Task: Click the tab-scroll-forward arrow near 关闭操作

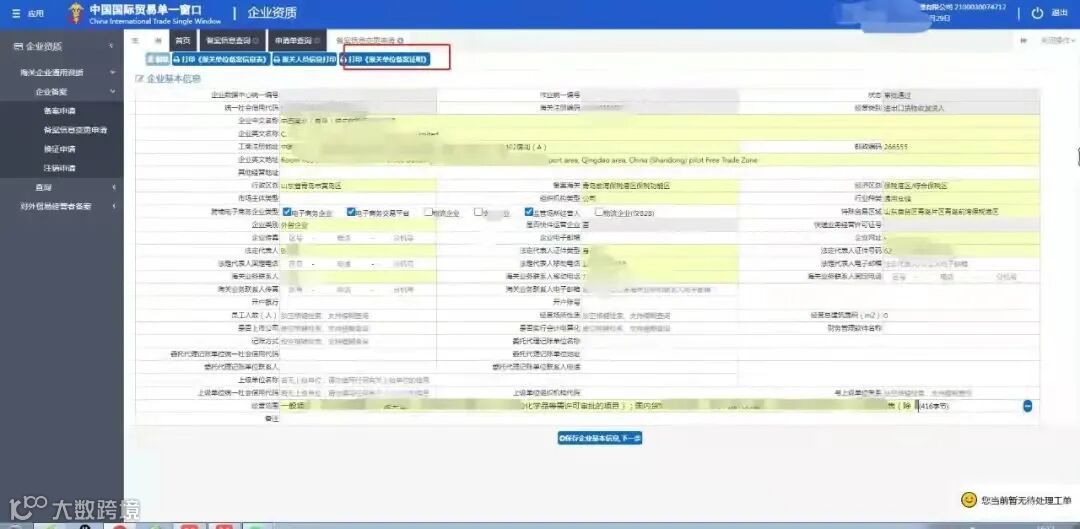Action: point(1024,41)
